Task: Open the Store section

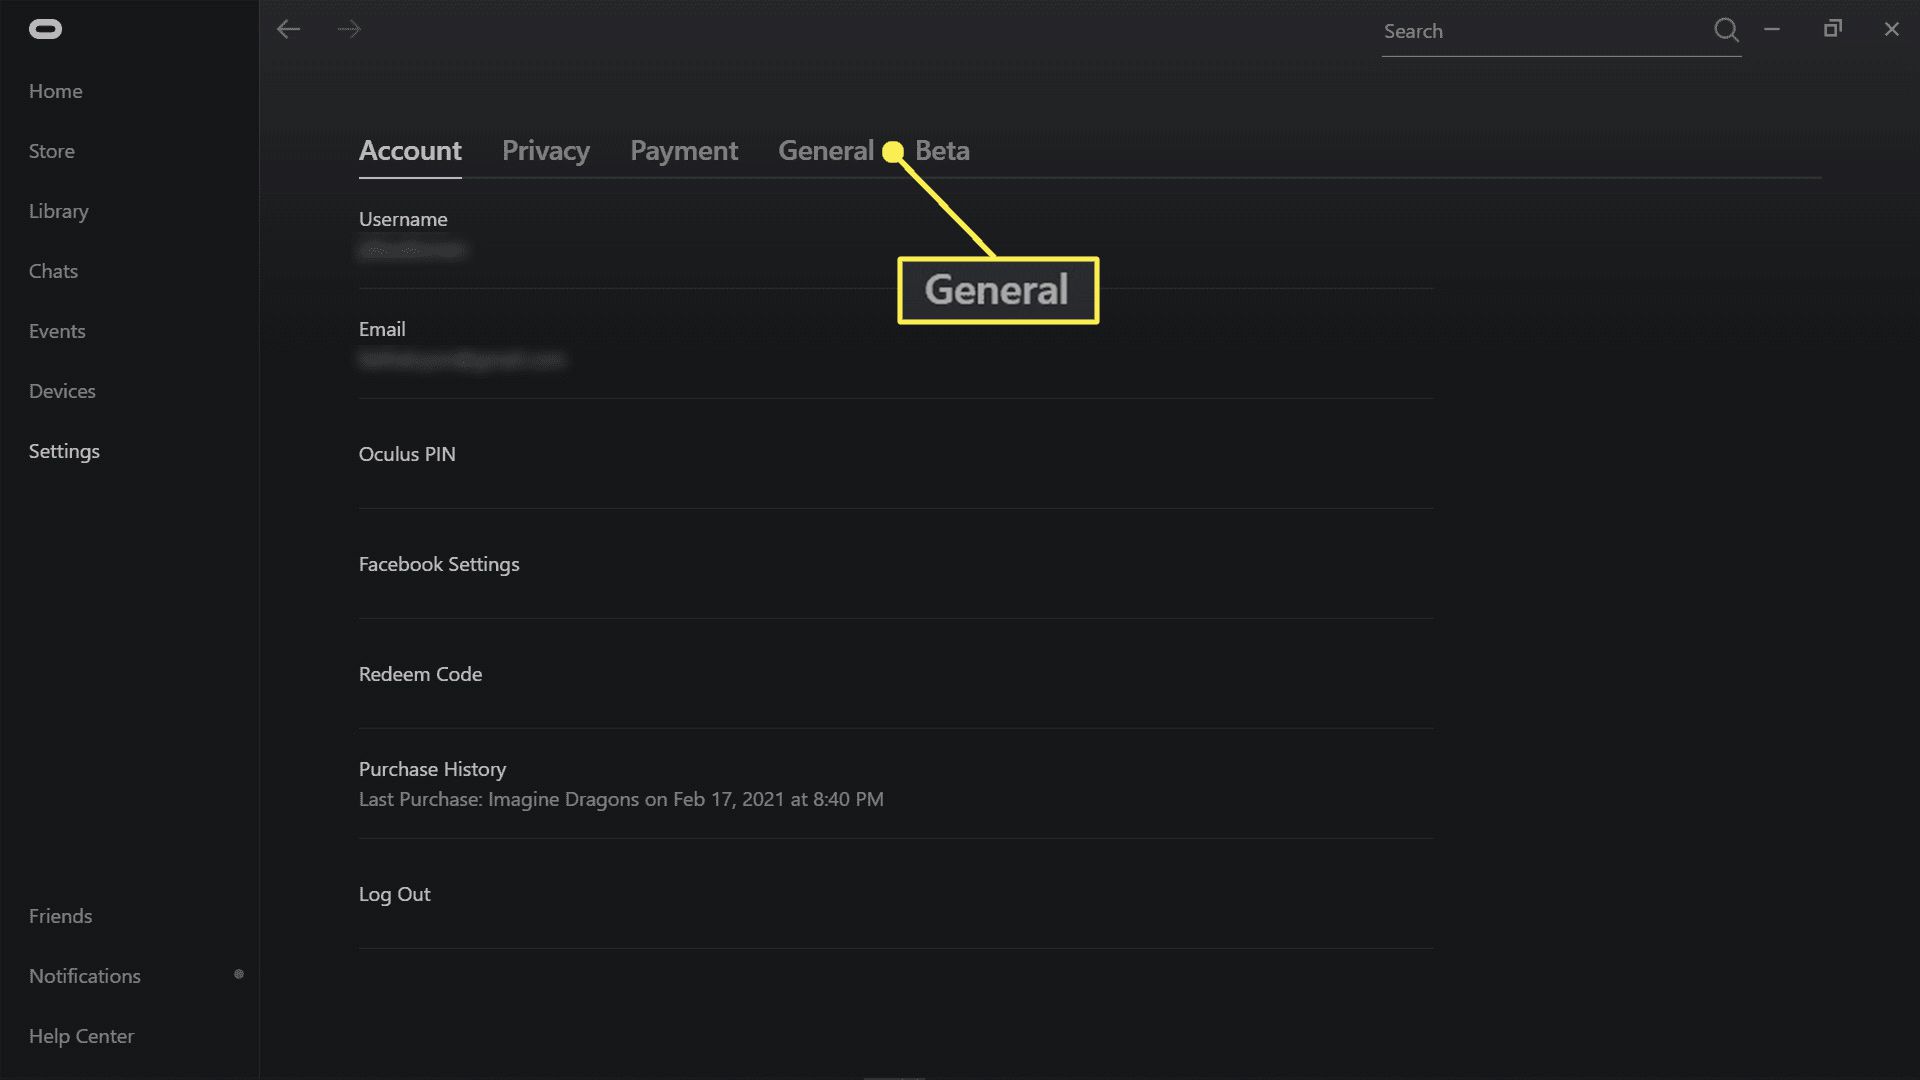Action: 50,149
